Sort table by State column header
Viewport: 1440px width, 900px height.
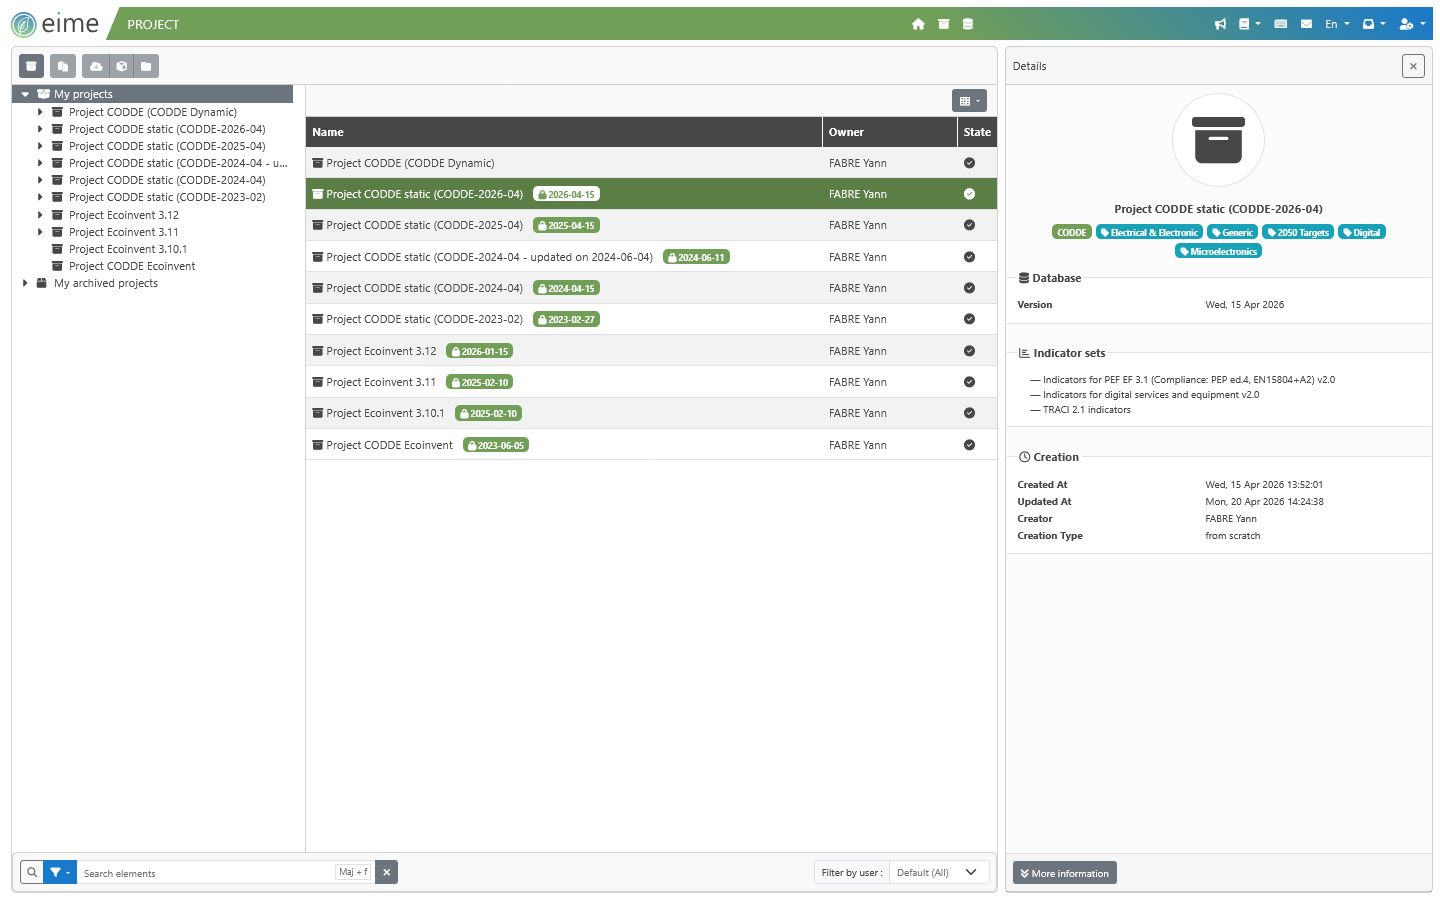tap(977, 132)
